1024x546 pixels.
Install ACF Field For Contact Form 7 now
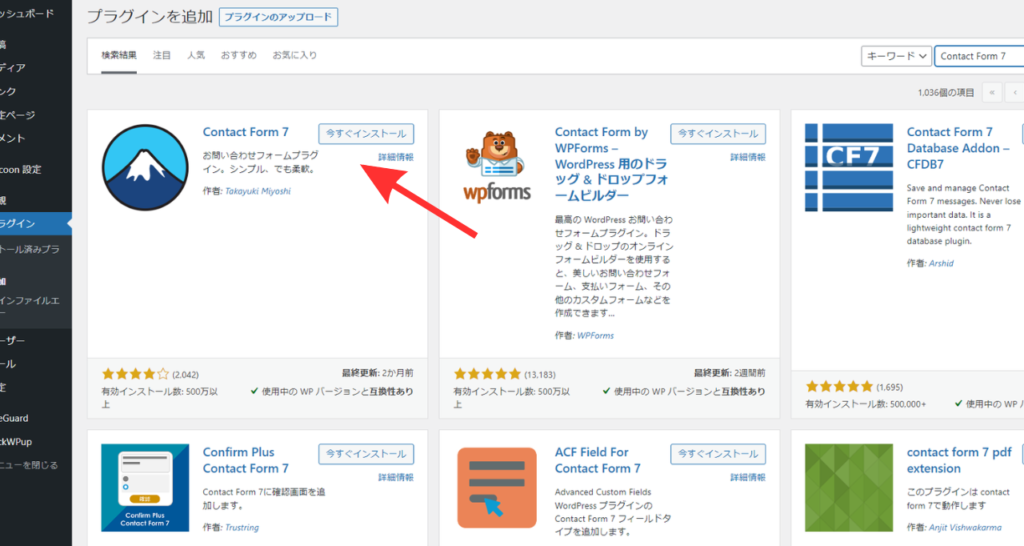[x=718, y=454]
